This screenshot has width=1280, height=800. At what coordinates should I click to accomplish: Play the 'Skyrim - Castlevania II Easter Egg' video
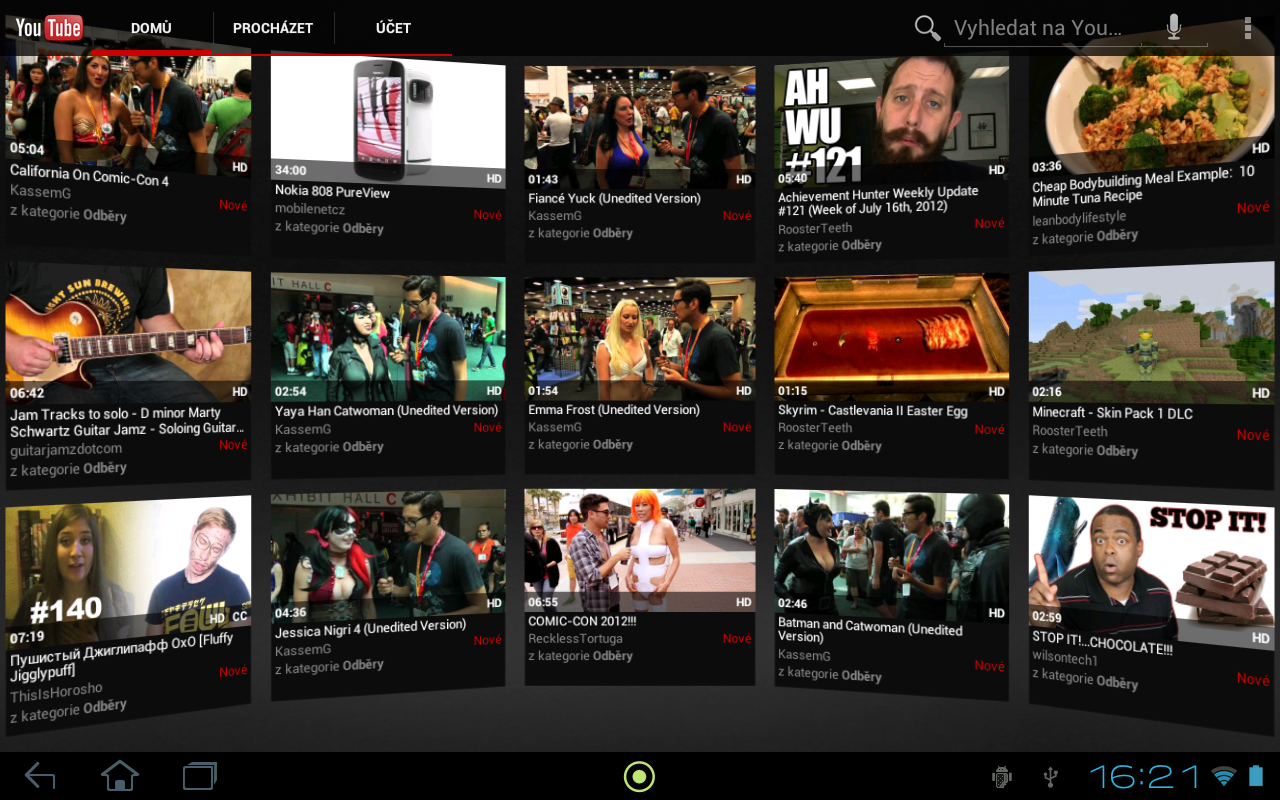coord(890,335)
